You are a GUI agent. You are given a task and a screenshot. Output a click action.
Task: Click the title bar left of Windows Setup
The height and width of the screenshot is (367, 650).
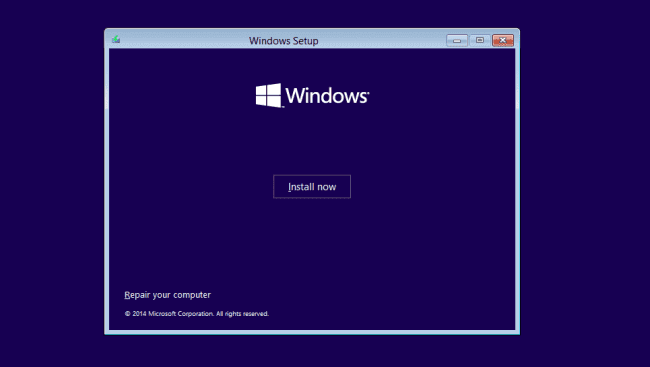pos(182,40)
